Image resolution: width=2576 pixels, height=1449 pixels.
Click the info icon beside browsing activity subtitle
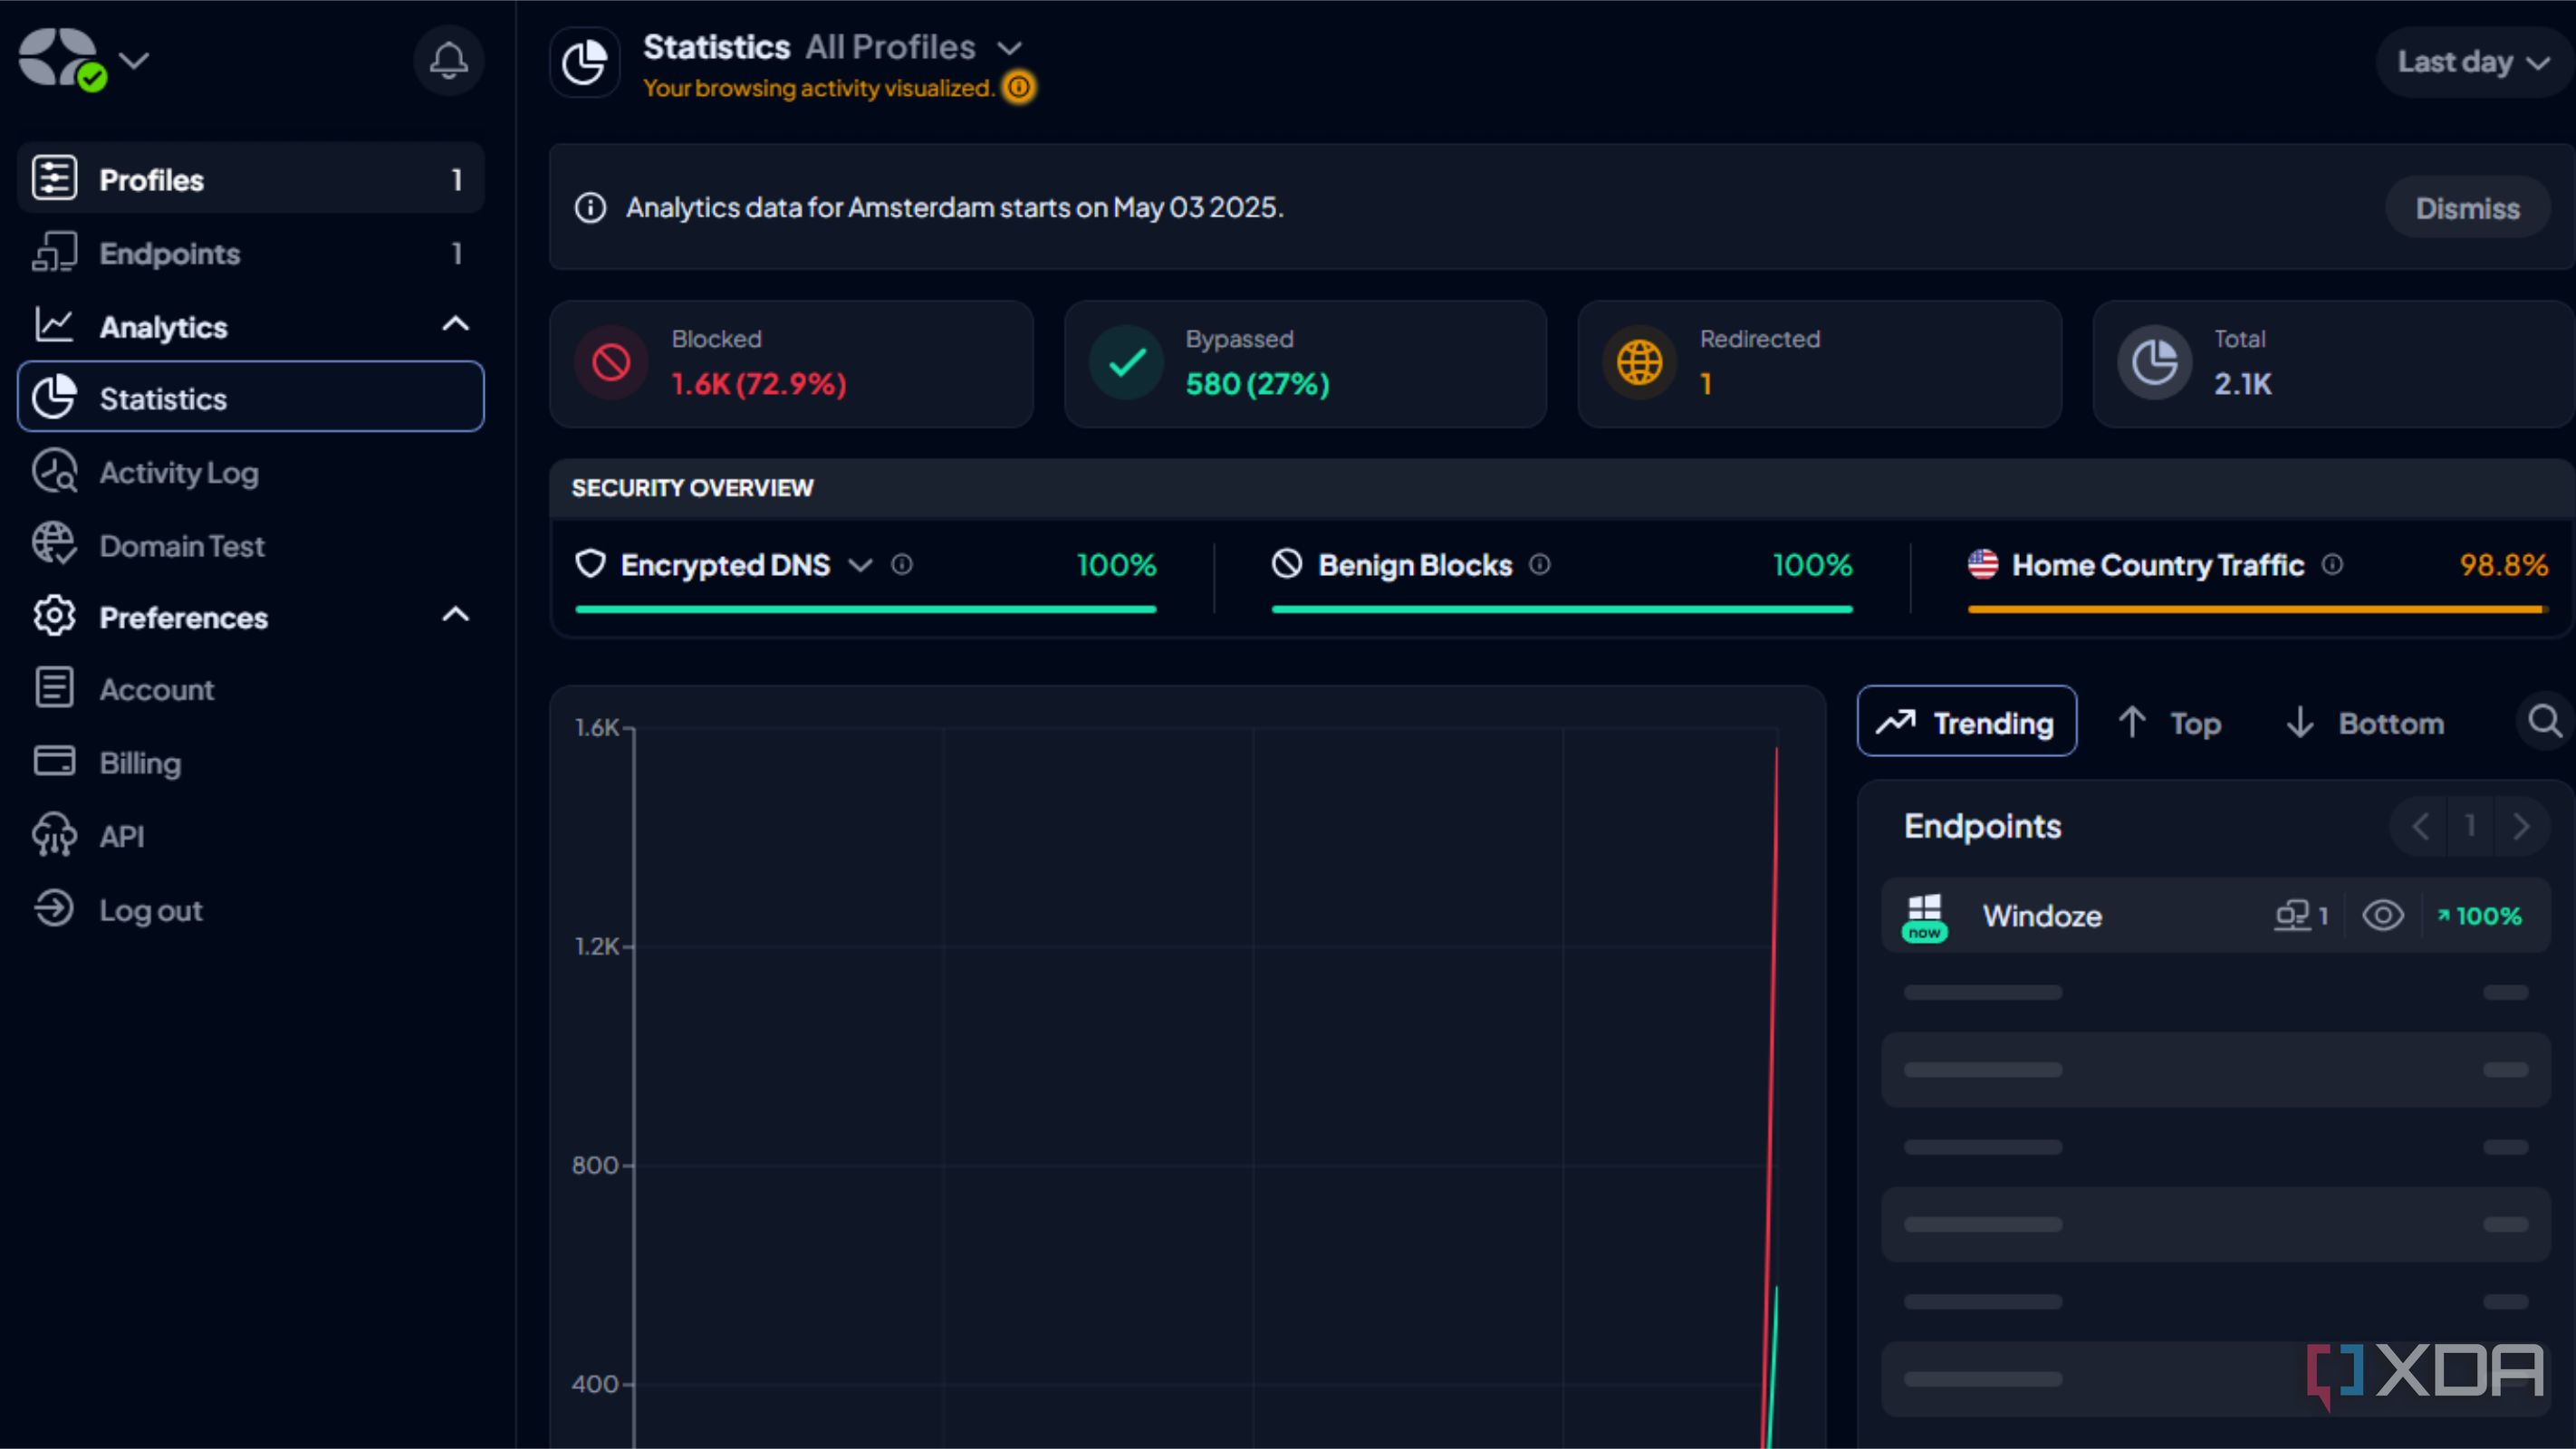pos(1018,88)
